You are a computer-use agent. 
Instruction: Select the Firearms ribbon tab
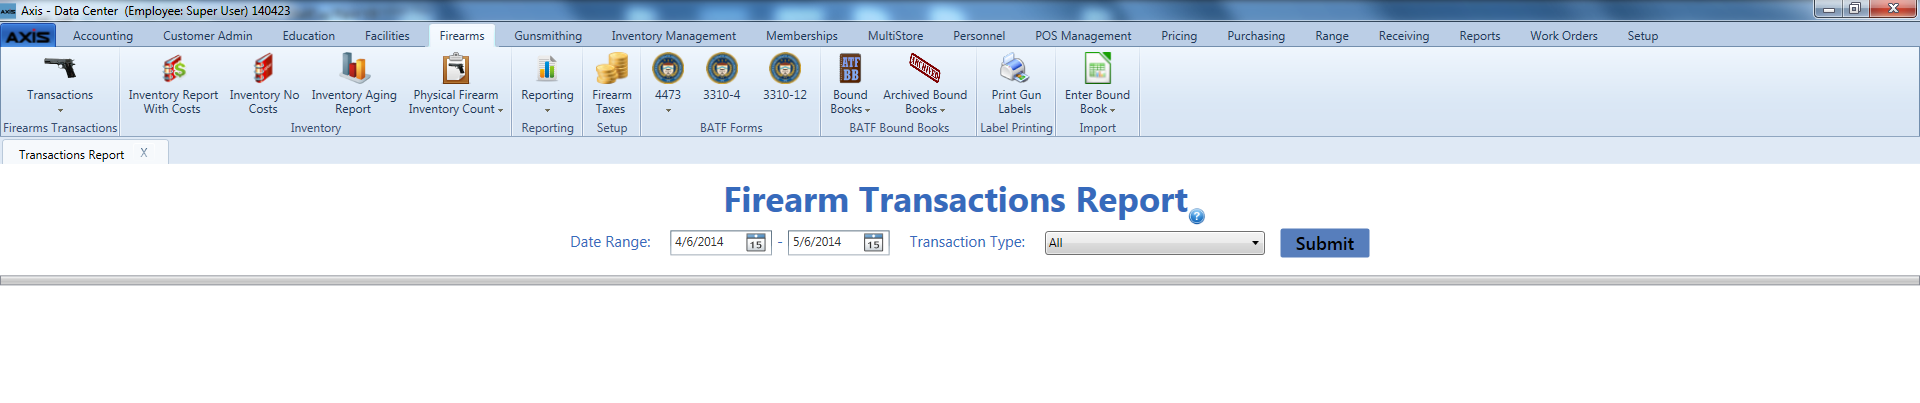(x=462, y=36)
